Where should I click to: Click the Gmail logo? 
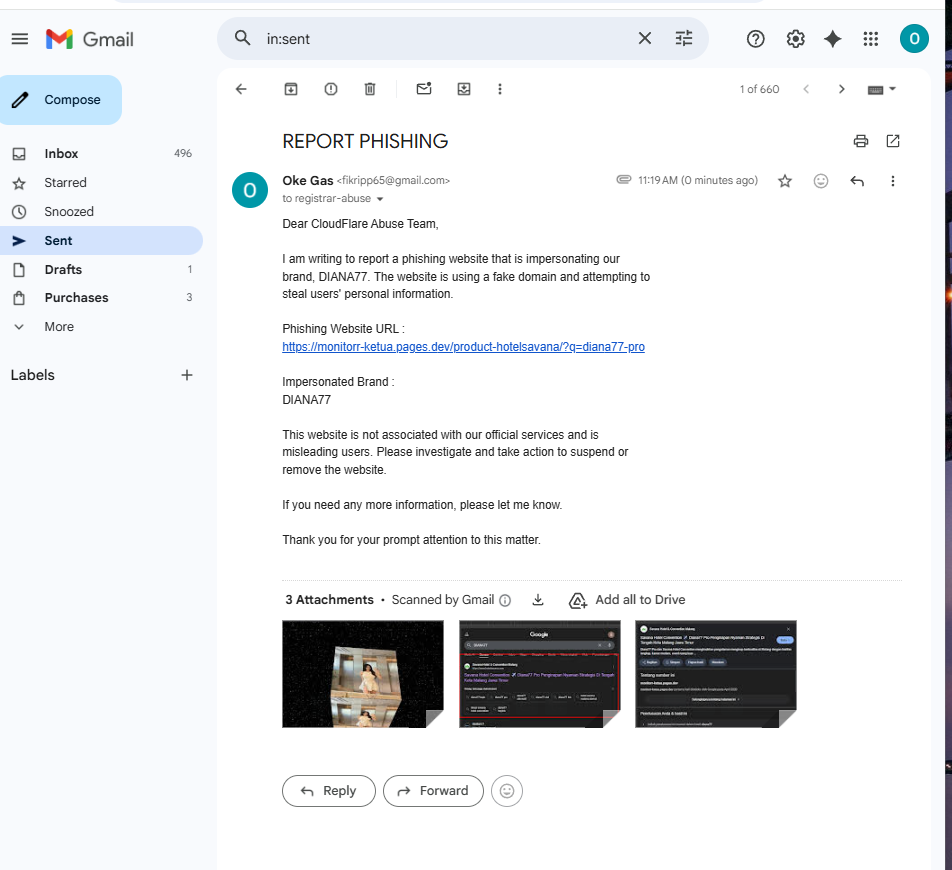(90, 39)
